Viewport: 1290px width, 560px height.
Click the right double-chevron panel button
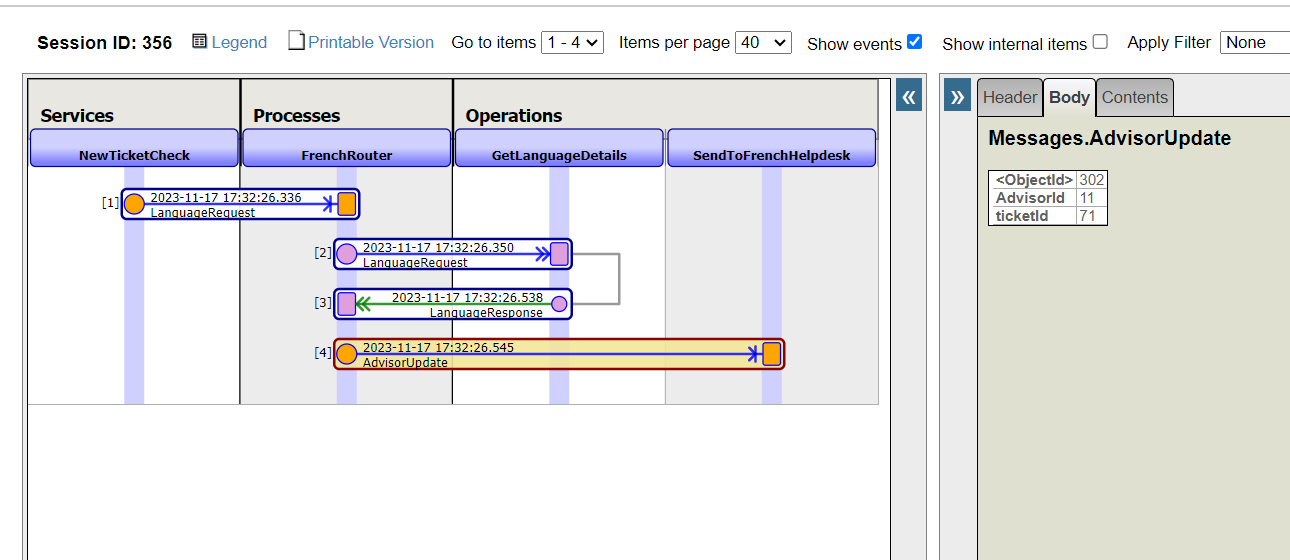[957, 96]
